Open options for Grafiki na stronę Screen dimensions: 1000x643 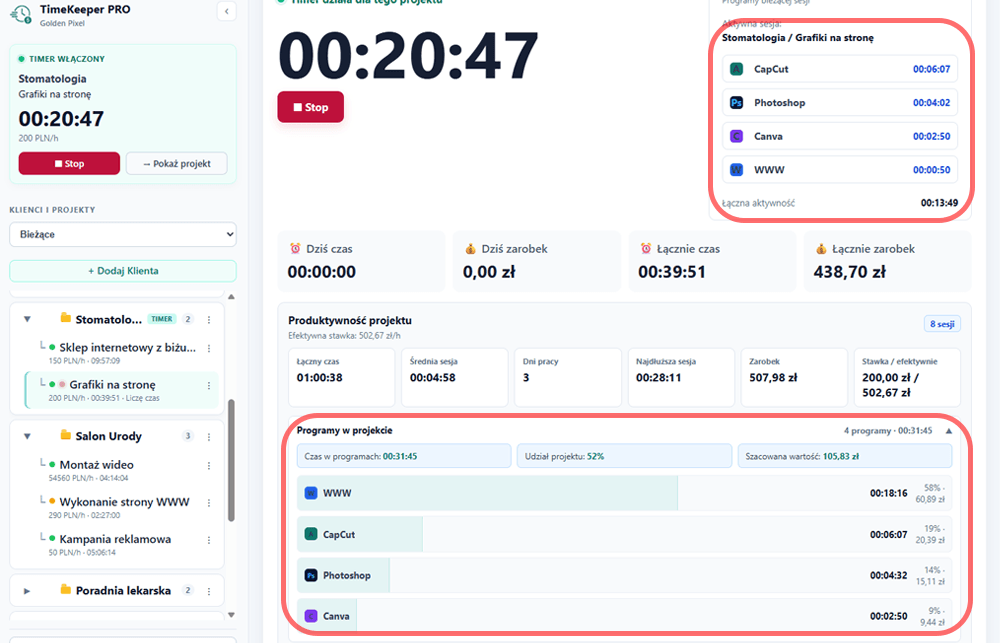click(209, 386)
